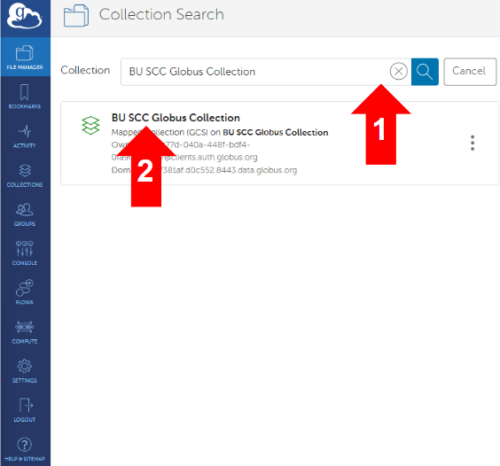Open Settings from the sidebar
The image size is (500, 466).
click(25, 371)
